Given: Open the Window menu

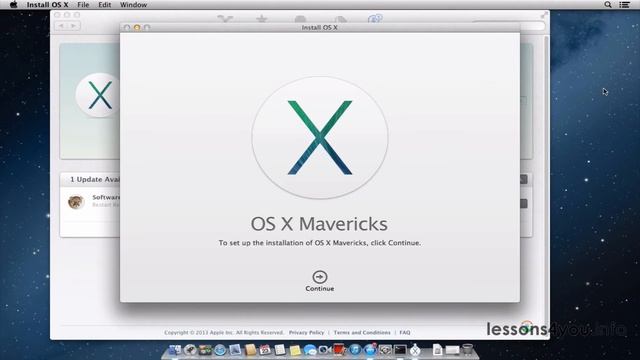Looking at the screenshot, I should point(133,5).
